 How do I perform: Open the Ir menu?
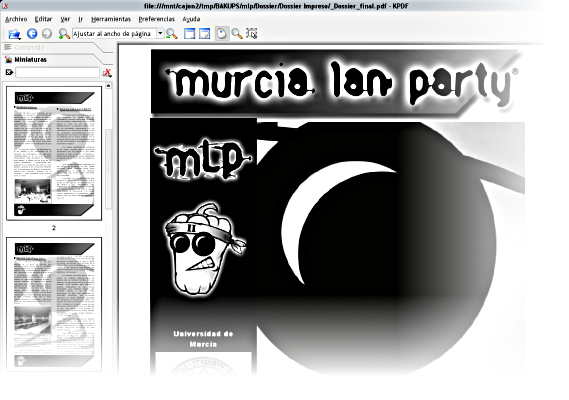(x=80, y=19)
